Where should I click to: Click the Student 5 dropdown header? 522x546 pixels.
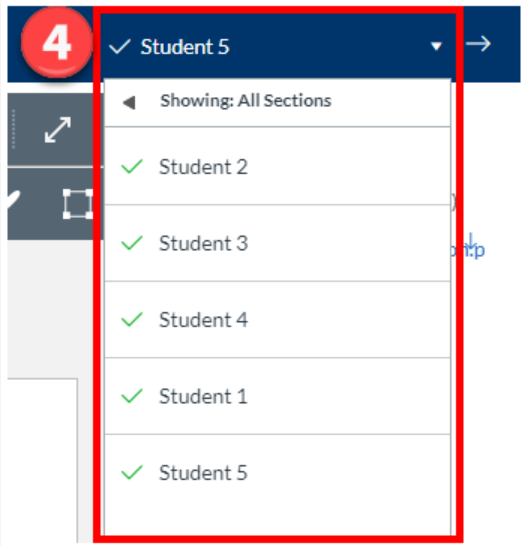278,46
